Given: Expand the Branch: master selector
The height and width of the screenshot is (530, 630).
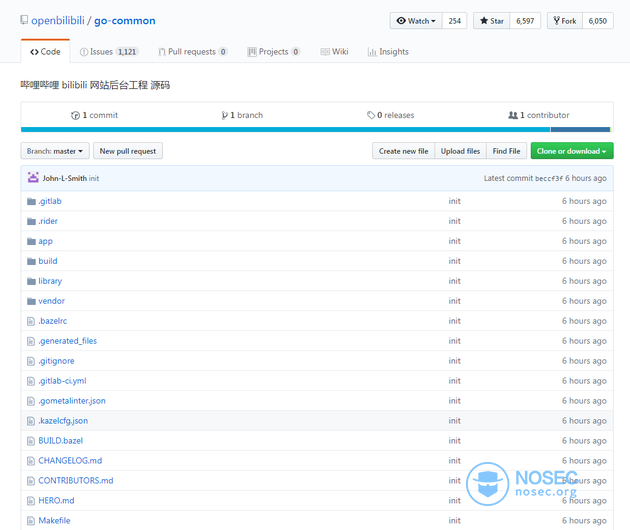Looking at the screenshot, I should [54, 151].
